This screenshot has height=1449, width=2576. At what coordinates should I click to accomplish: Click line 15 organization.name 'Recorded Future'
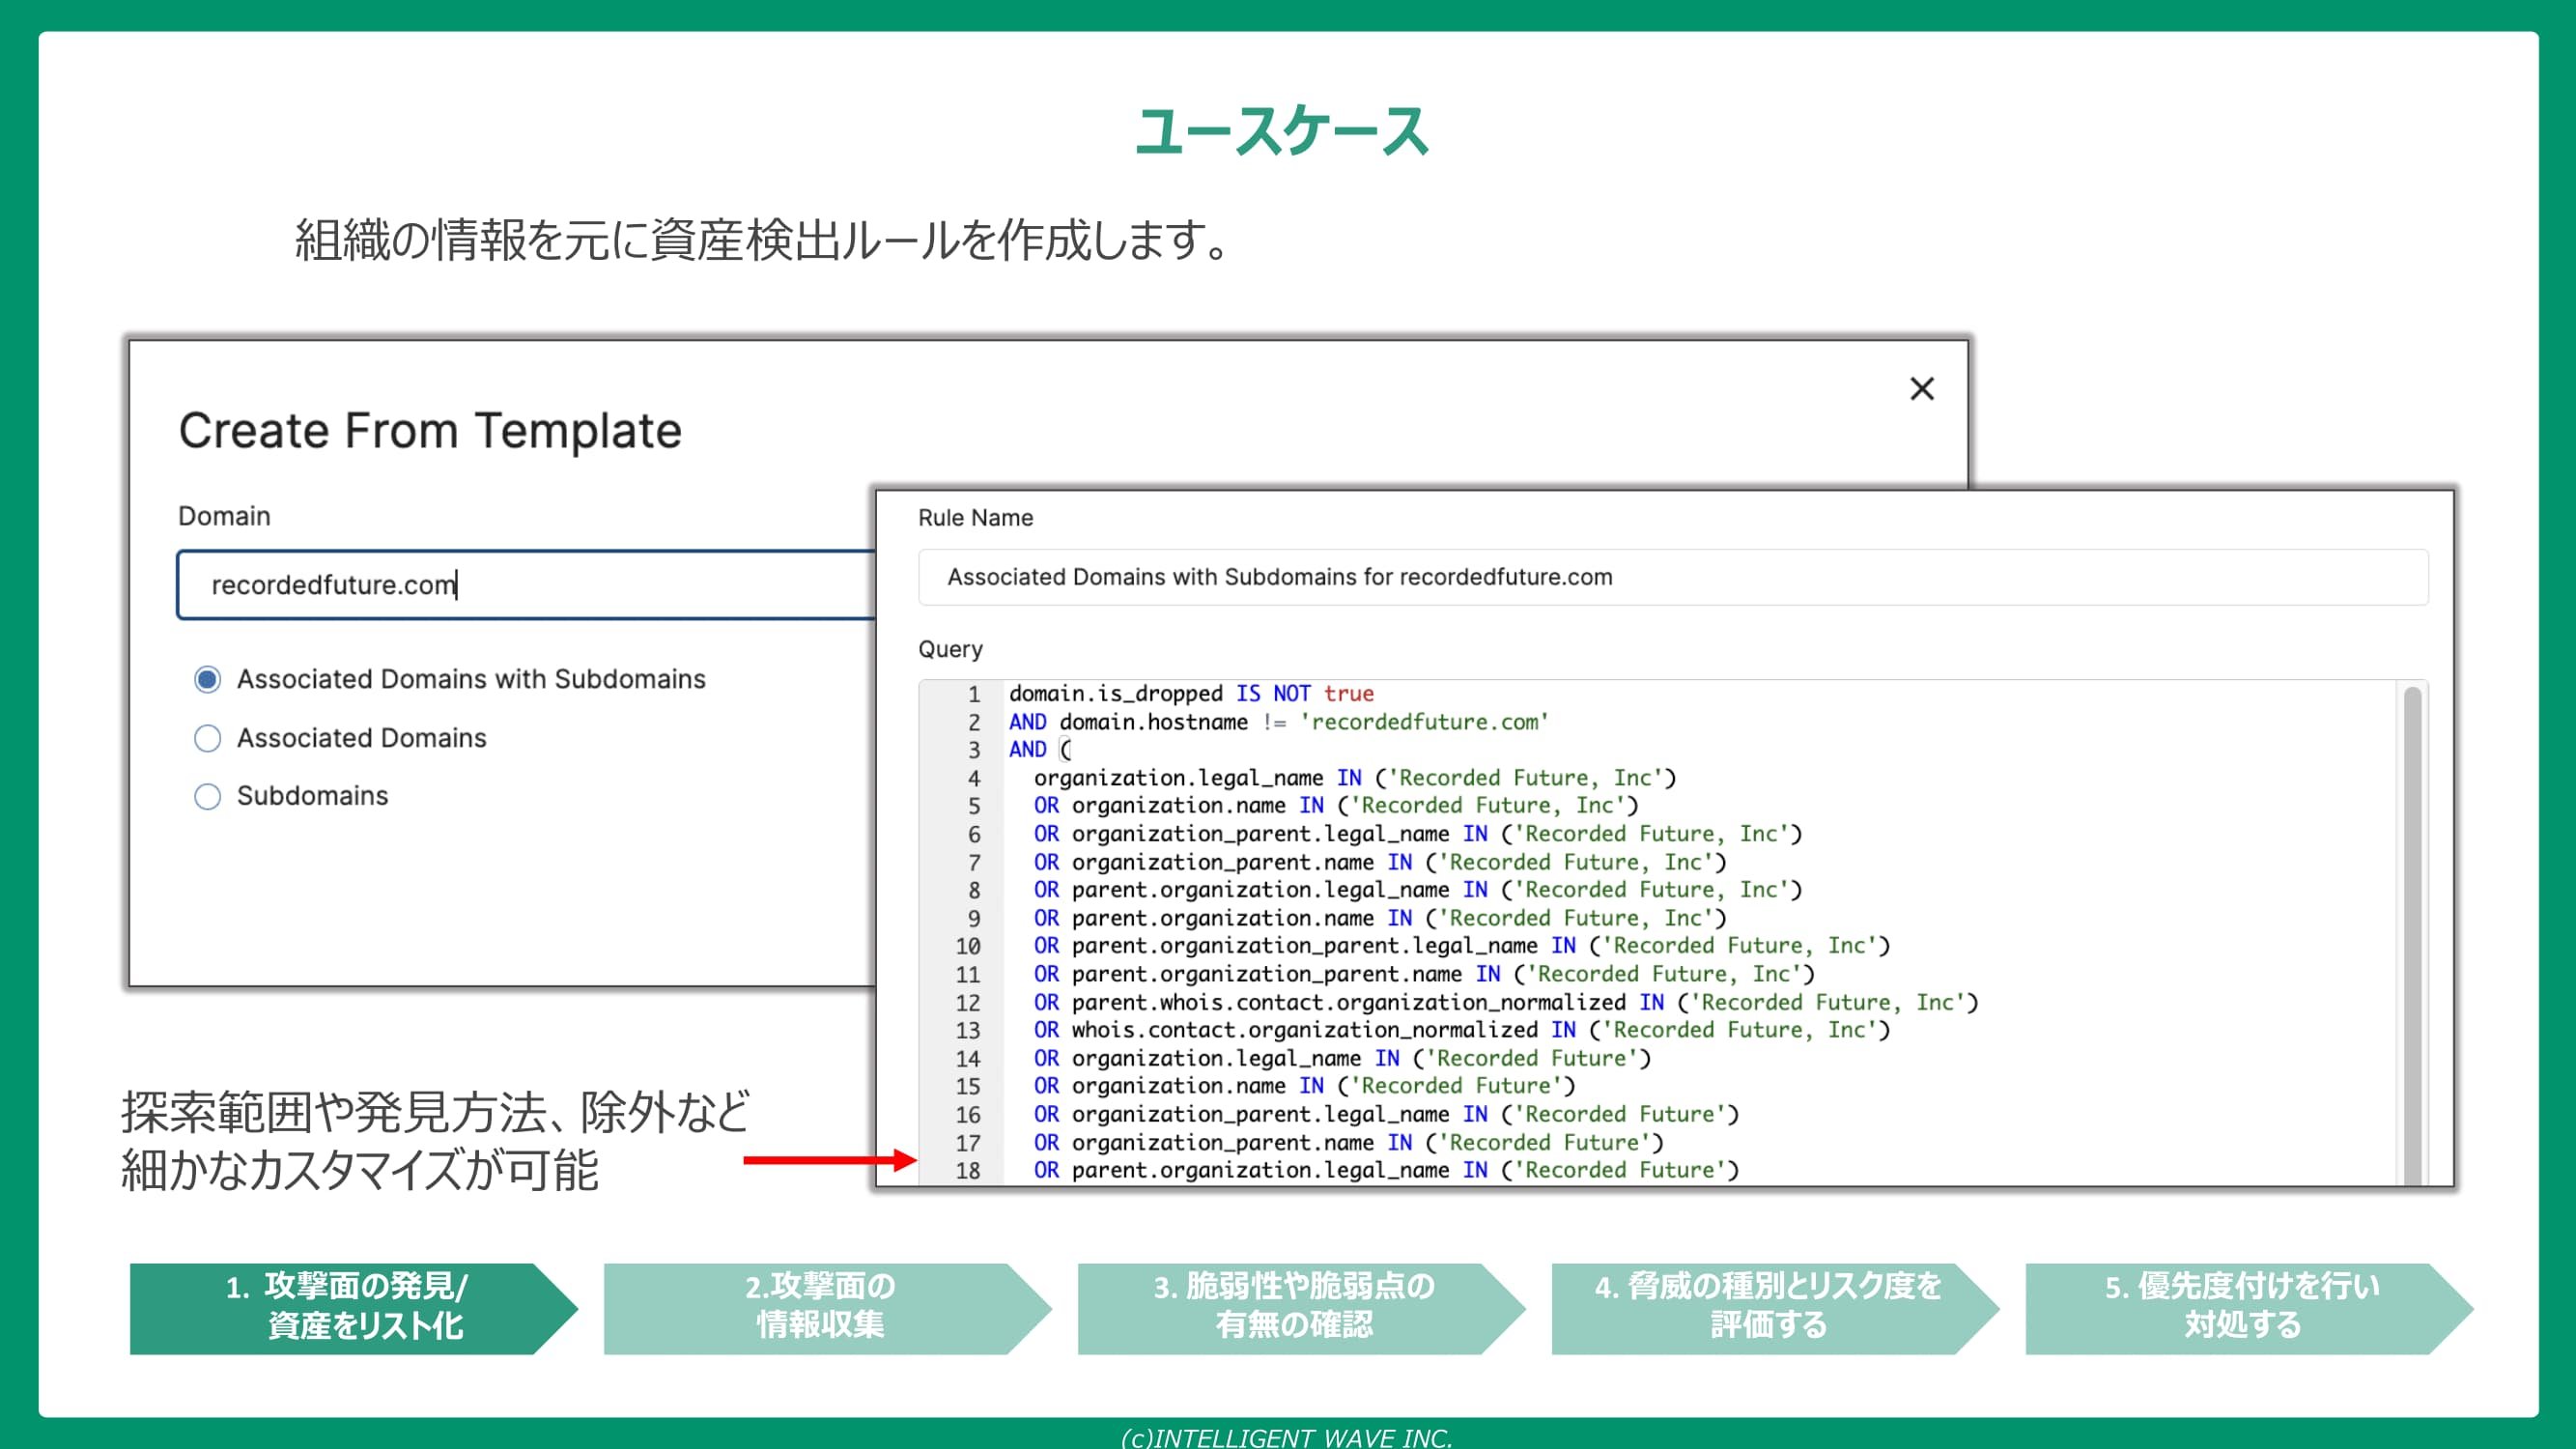tap(1304, 1086)
